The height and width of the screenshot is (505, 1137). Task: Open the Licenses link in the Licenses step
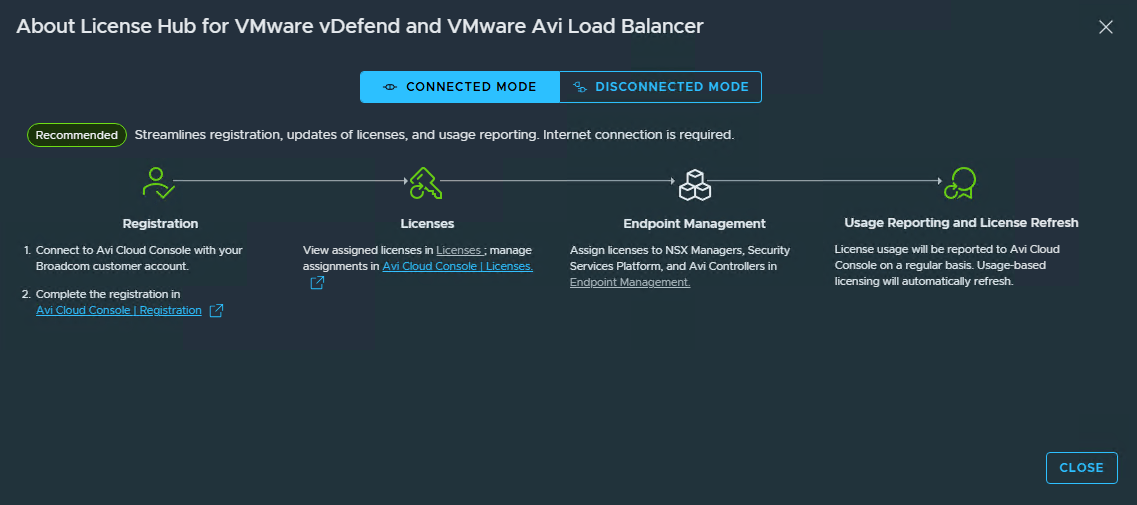[x=459, y=250]
